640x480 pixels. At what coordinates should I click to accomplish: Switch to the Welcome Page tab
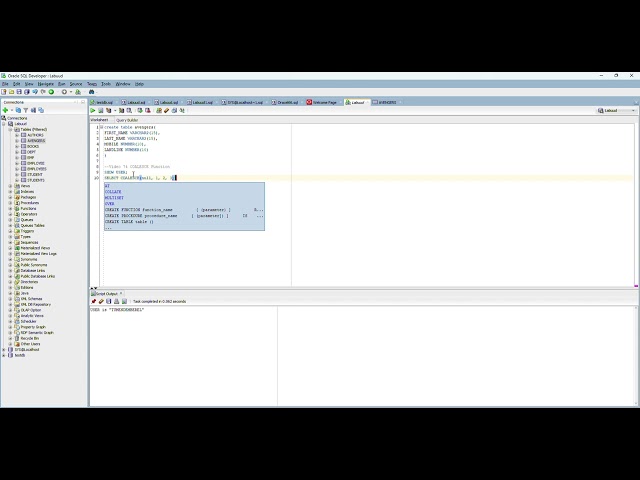point(322,102)
